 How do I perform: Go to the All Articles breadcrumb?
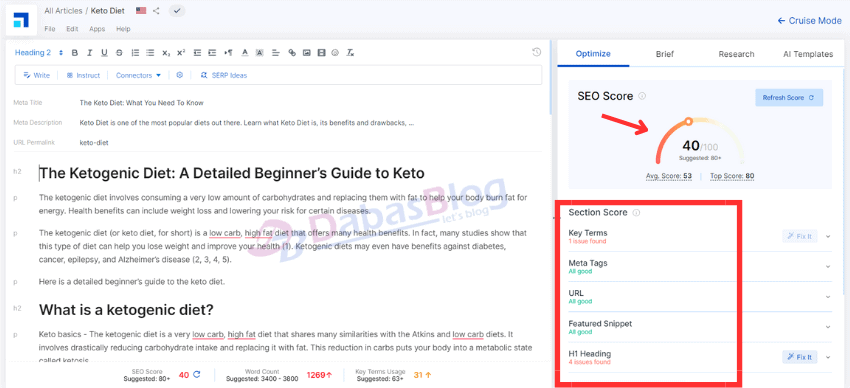tap(63, 11)
